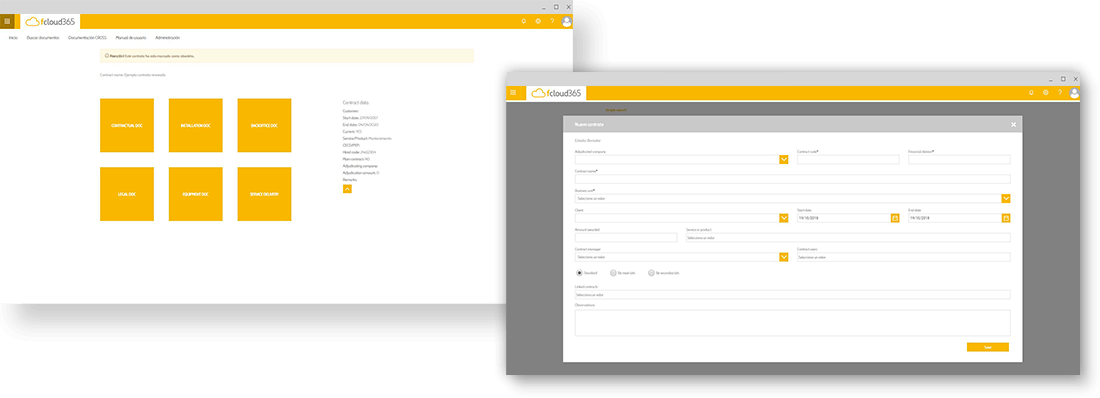The width and height of the screenshot is (1100, 398).
Task: Open help question mark in front window
Action: click(x=1060, y=93)
